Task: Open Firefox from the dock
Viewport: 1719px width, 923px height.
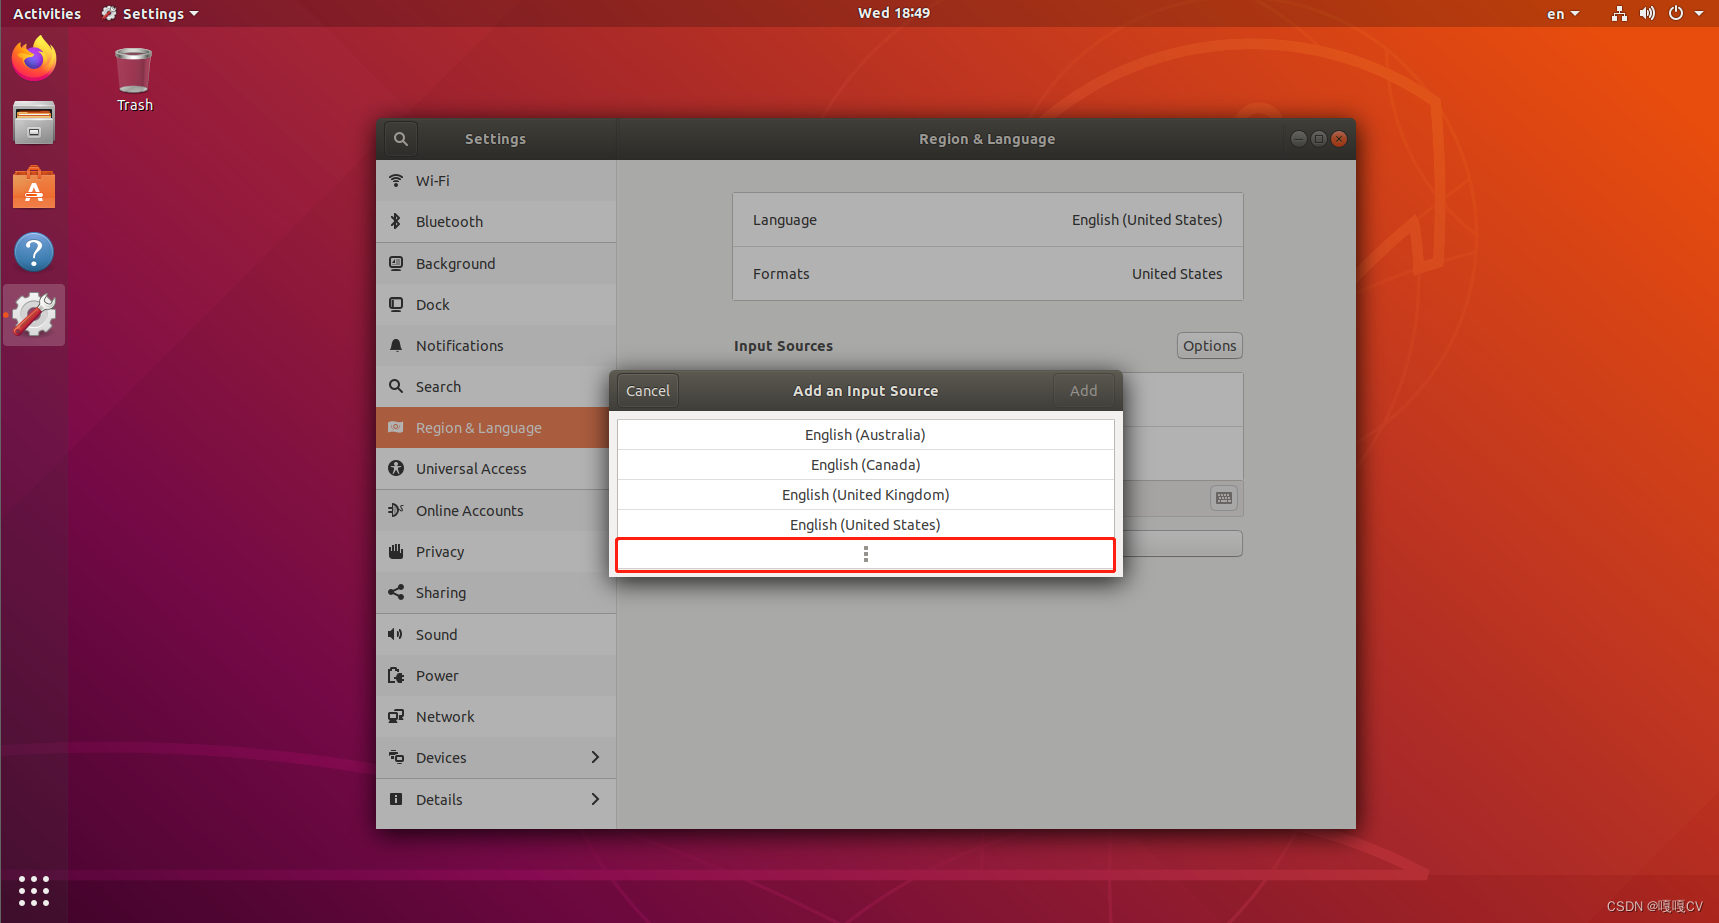Action: pos(34,58)
